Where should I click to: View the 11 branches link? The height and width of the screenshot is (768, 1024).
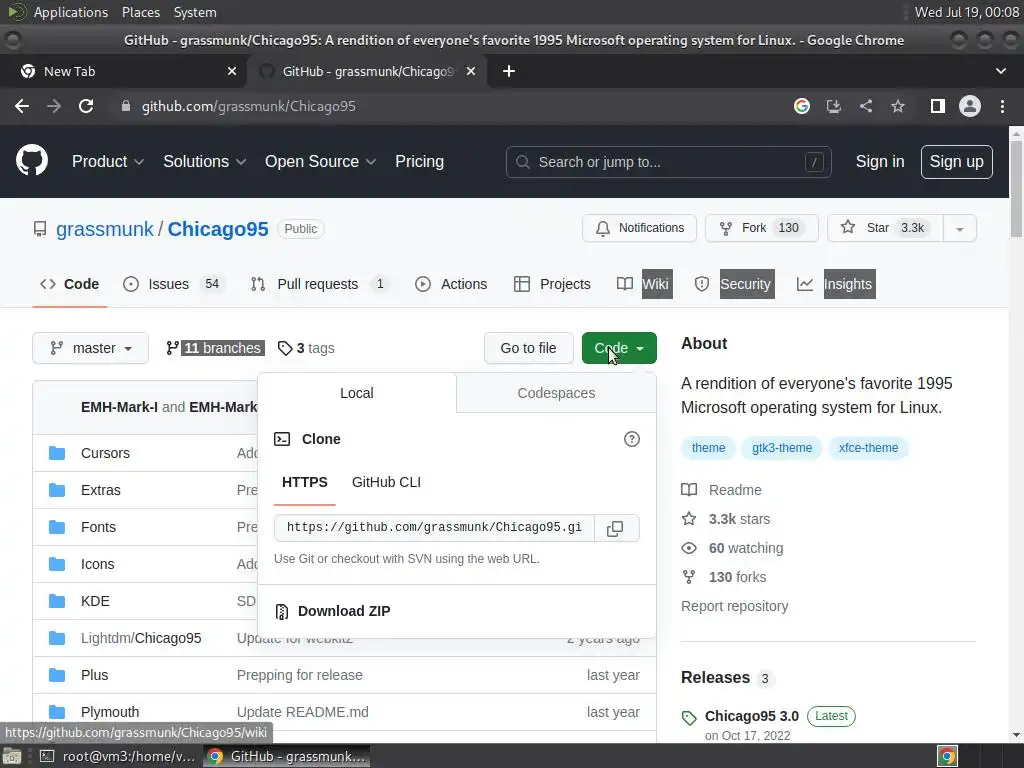pyautogui.click(x=215, y=348)
